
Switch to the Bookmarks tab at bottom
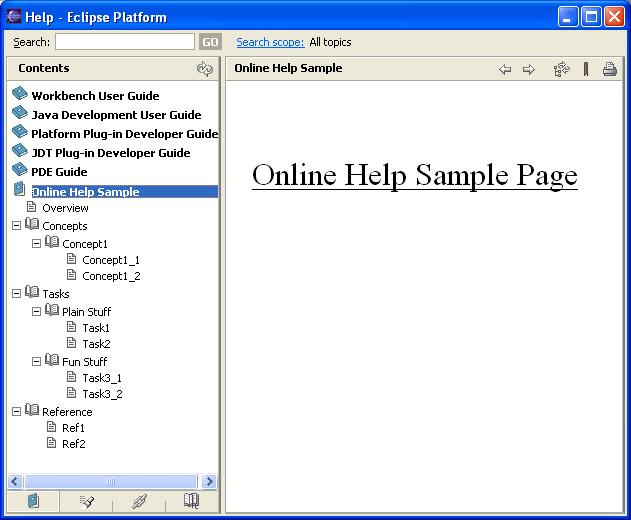(192, 501)
